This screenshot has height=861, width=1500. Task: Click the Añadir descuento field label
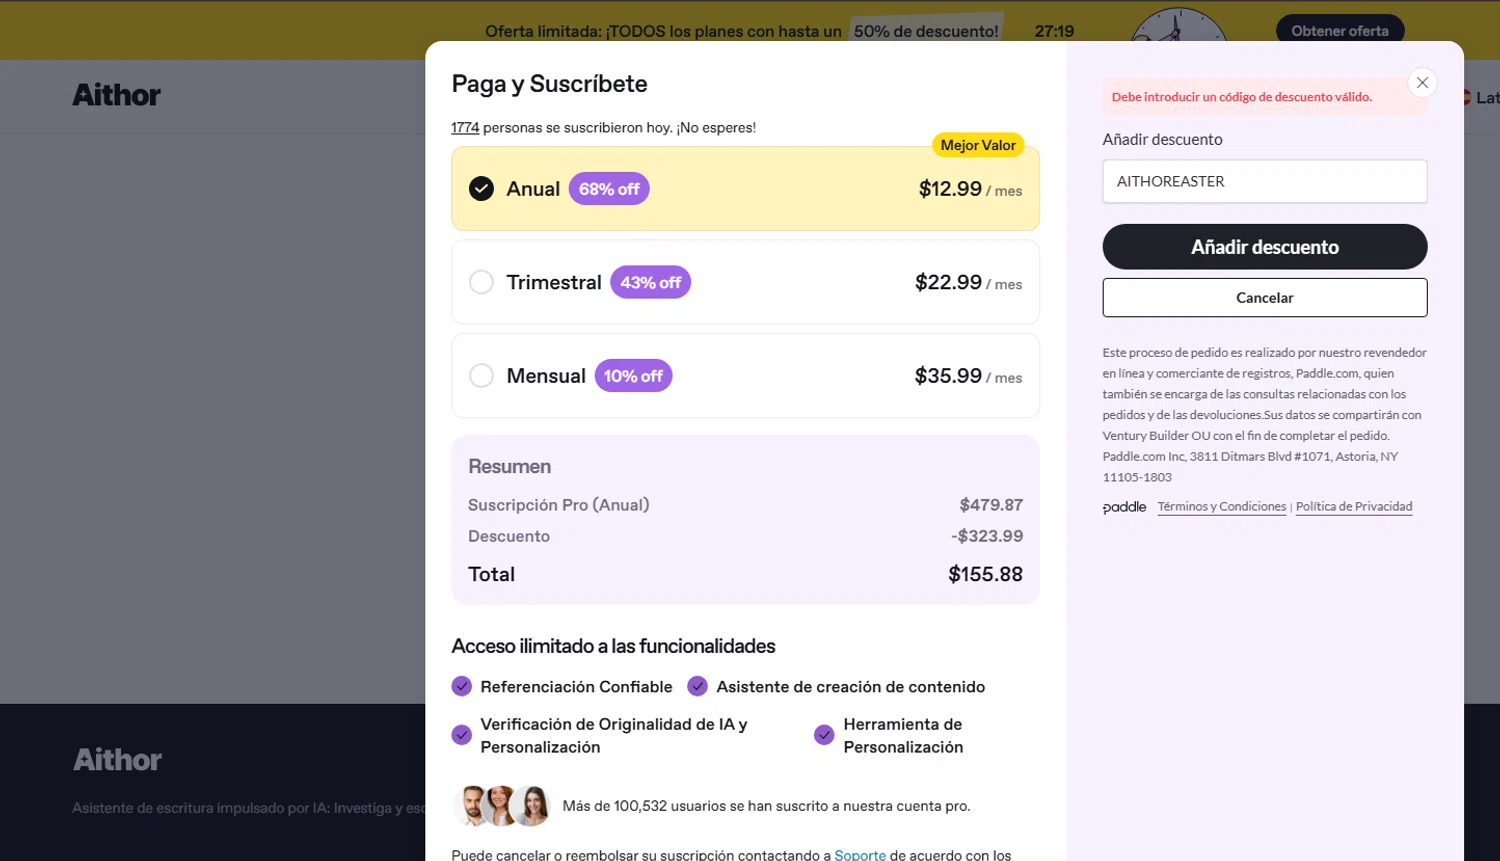click(x=1162, y=140)
